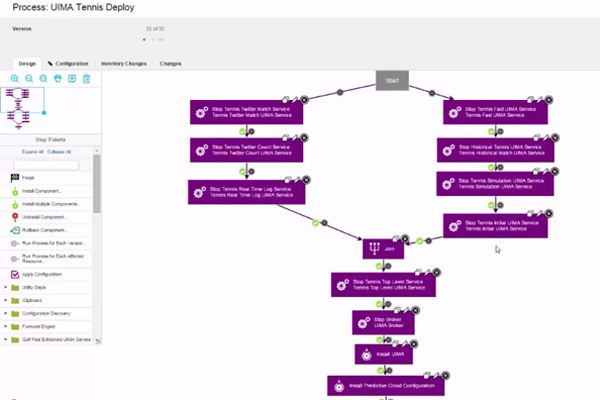Toggle success condition below Tennis Fast UIMA step

pyautogui.click(x=491, y=132)
